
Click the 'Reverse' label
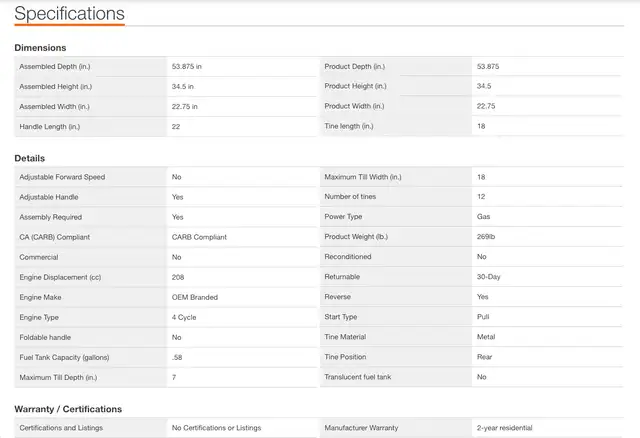338,296
